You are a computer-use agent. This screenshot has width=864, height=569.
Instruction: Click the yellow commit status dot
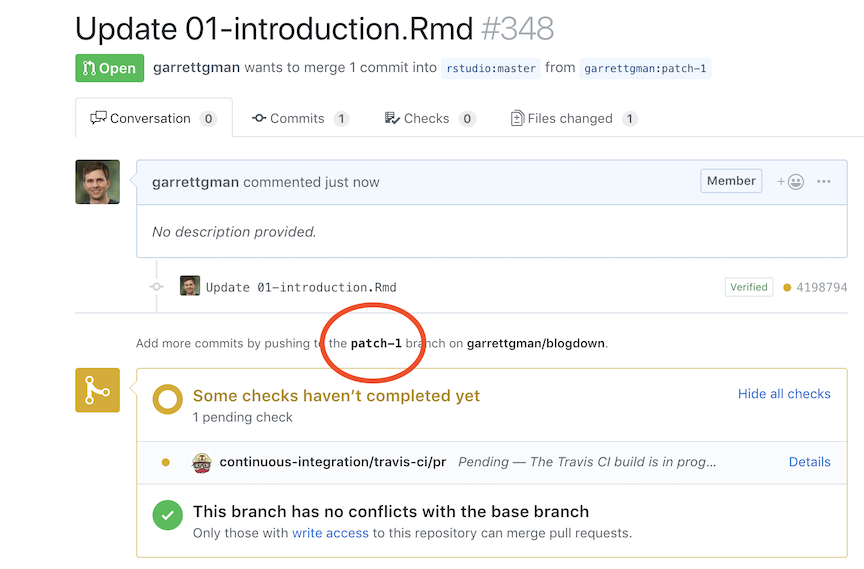787,288
